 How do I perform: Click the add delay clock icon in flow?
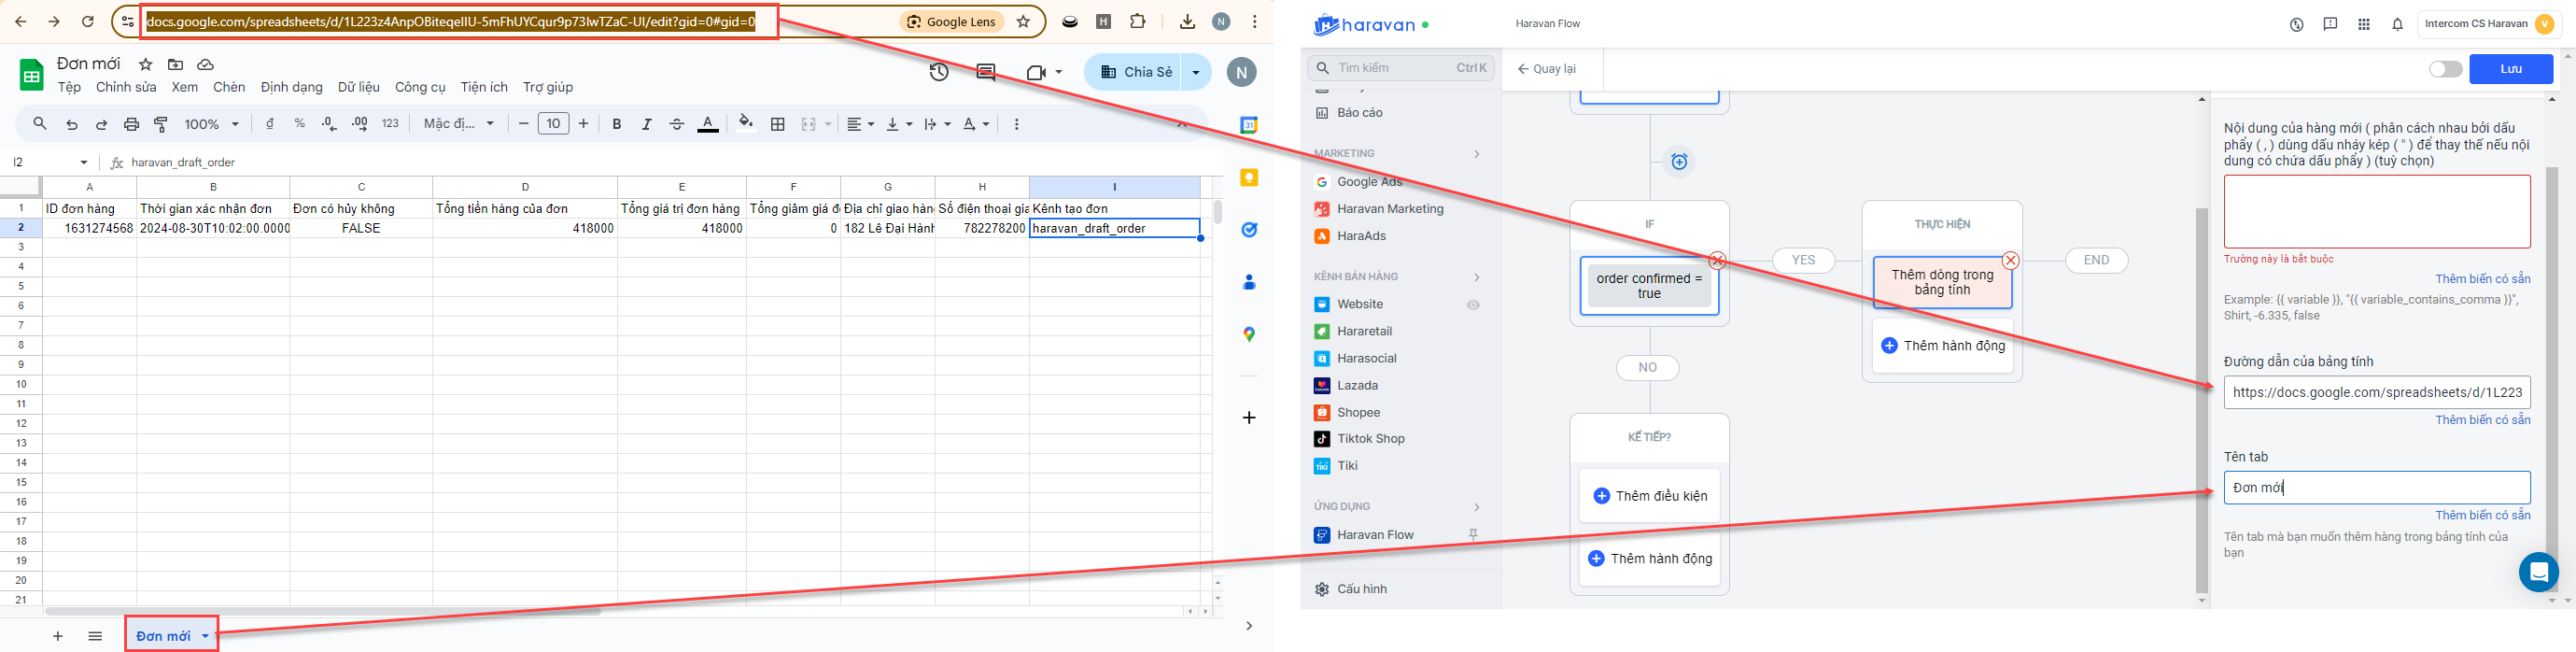pyautogui.click(x=1679, y=161)
